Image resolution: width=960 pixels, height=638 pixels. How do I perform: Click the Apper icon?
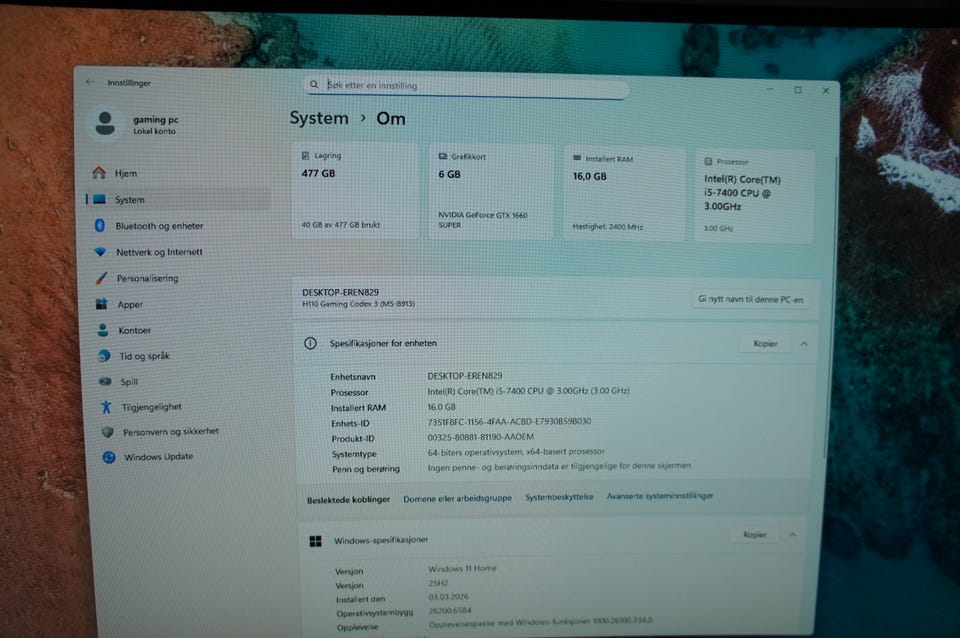102,304
